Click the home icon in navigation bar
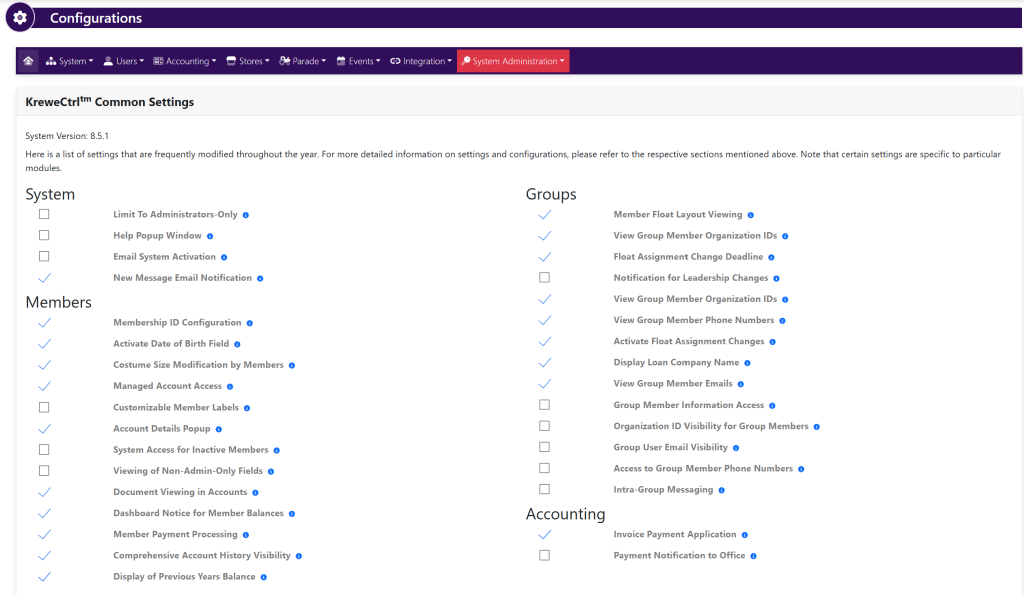Screen dimensions: 1024x595 click(x=28, y=61)
